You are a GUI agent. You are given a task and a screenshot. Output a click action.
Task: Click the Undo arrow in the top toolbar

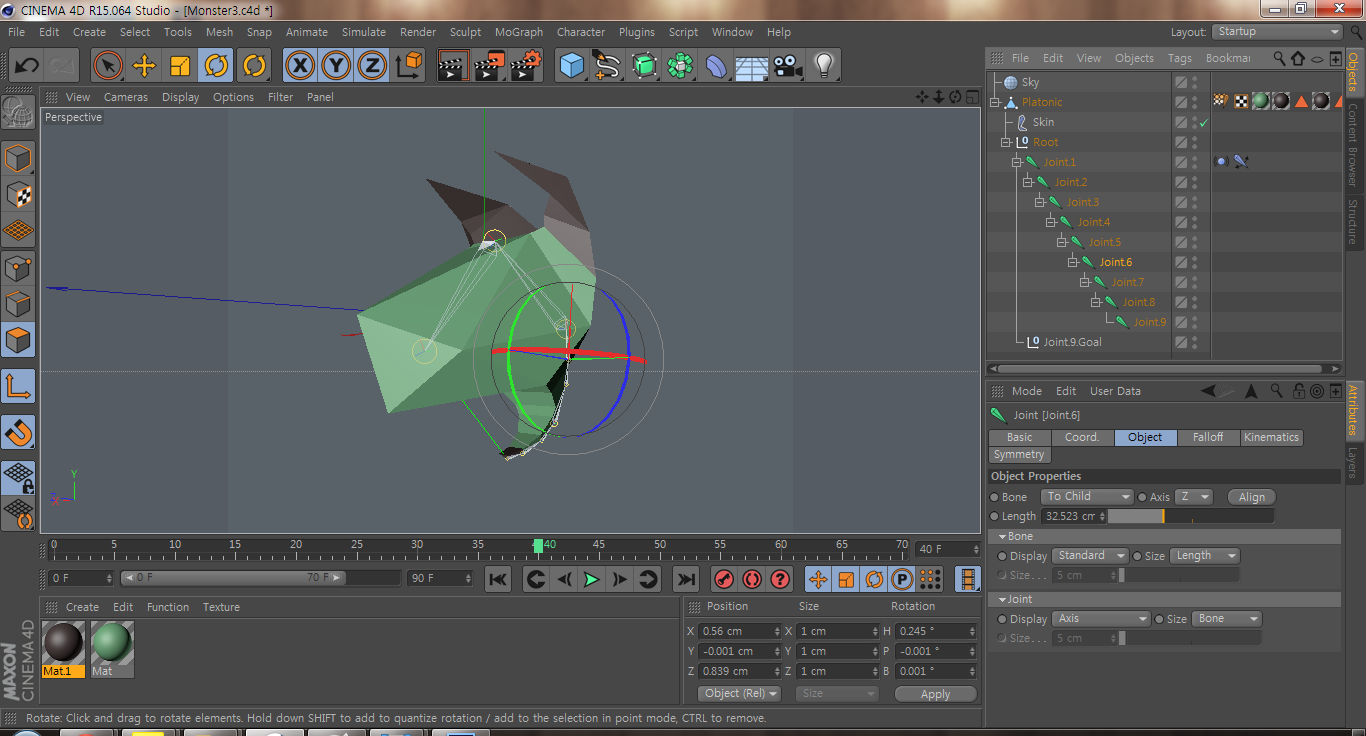27,66
